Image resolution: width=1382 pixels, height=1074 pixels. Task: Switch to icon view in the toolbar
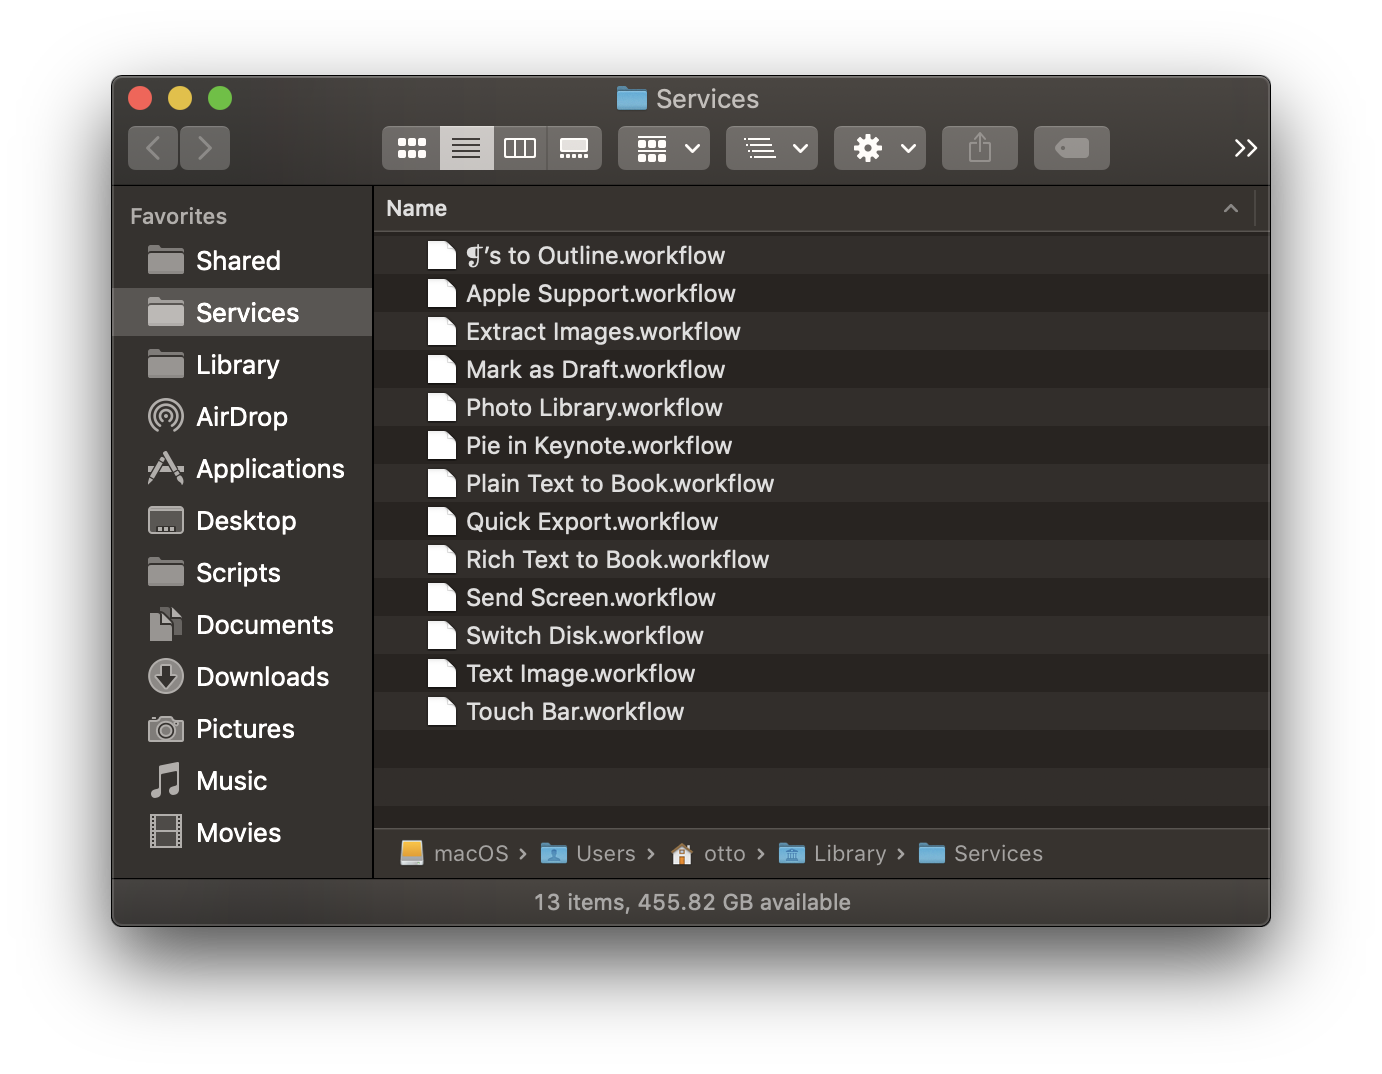point(411,147)
